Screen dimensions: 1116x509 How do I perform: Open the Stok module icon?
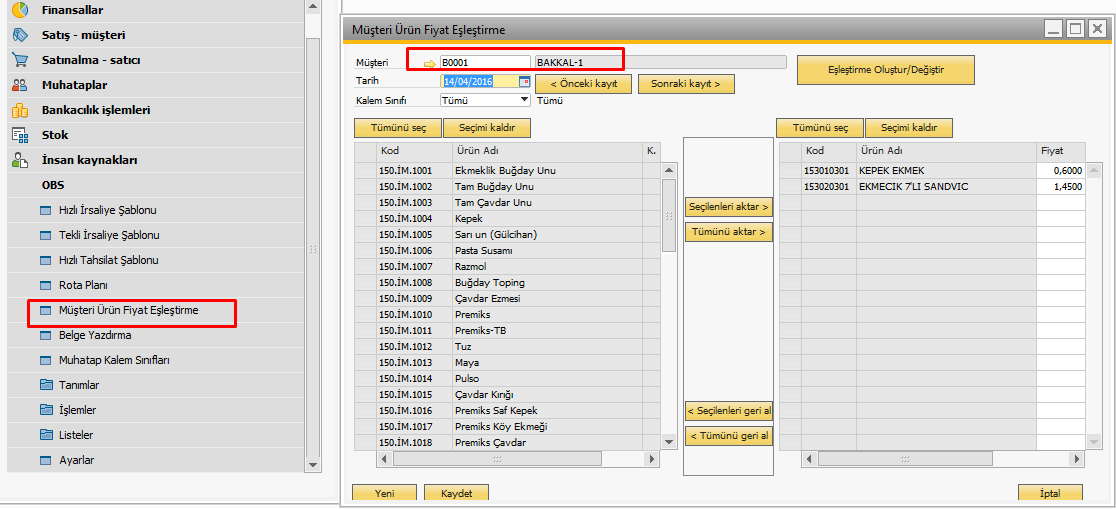point(20,135)
